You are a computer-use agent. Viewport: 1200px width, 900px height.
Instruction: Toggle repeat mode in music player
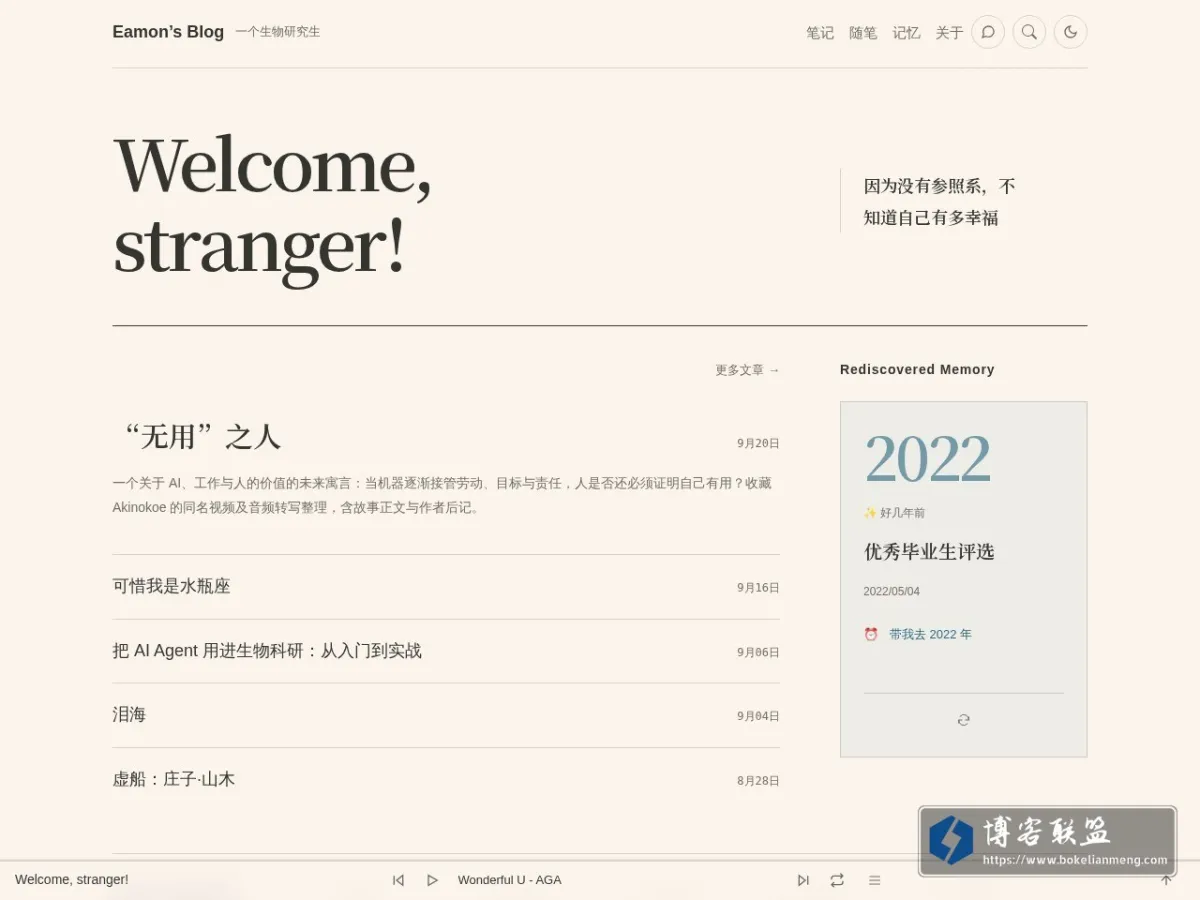point(837,880)
